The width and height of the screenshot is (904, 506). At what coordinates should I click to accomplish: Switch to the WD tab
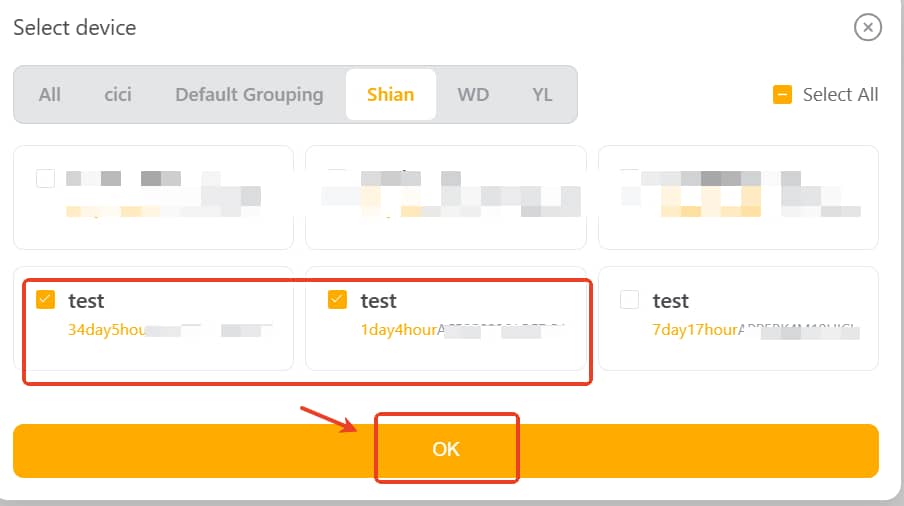pyautogui.click(x=473, y=95)
